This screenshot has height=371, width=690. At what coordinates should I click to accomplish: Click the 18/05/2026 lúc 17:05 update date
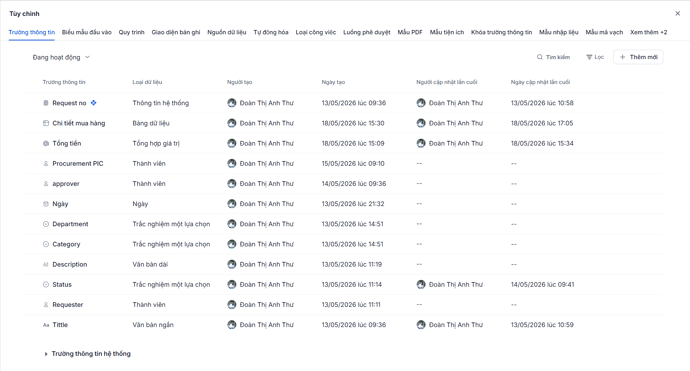[x=542, y=123]
